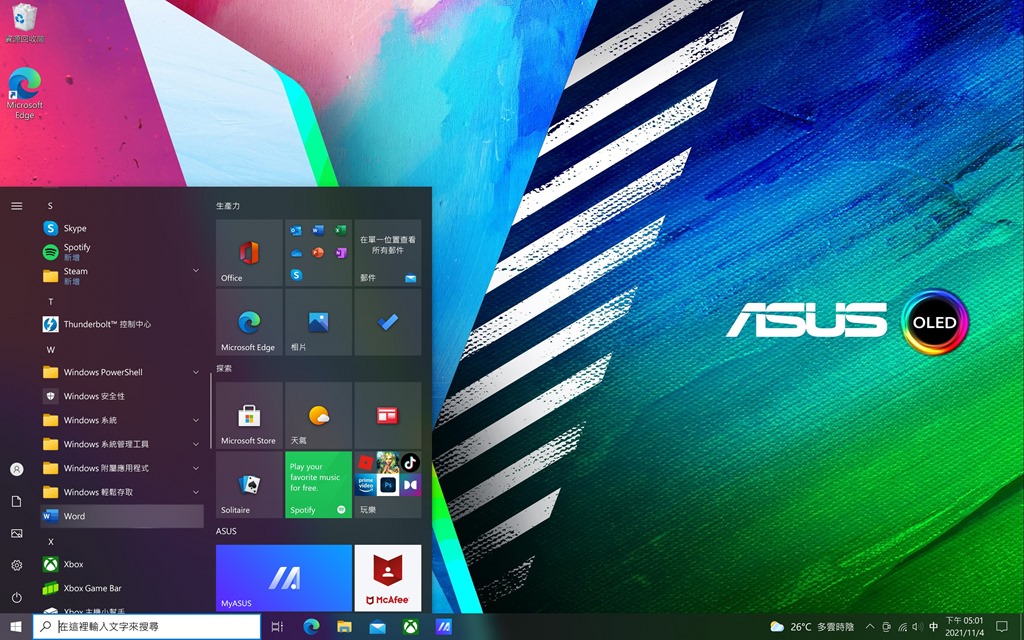Viewport: 1024px width, 640px height.
Task: Open the clock showing 下午 05:01
Action: (x=965, y=626)
